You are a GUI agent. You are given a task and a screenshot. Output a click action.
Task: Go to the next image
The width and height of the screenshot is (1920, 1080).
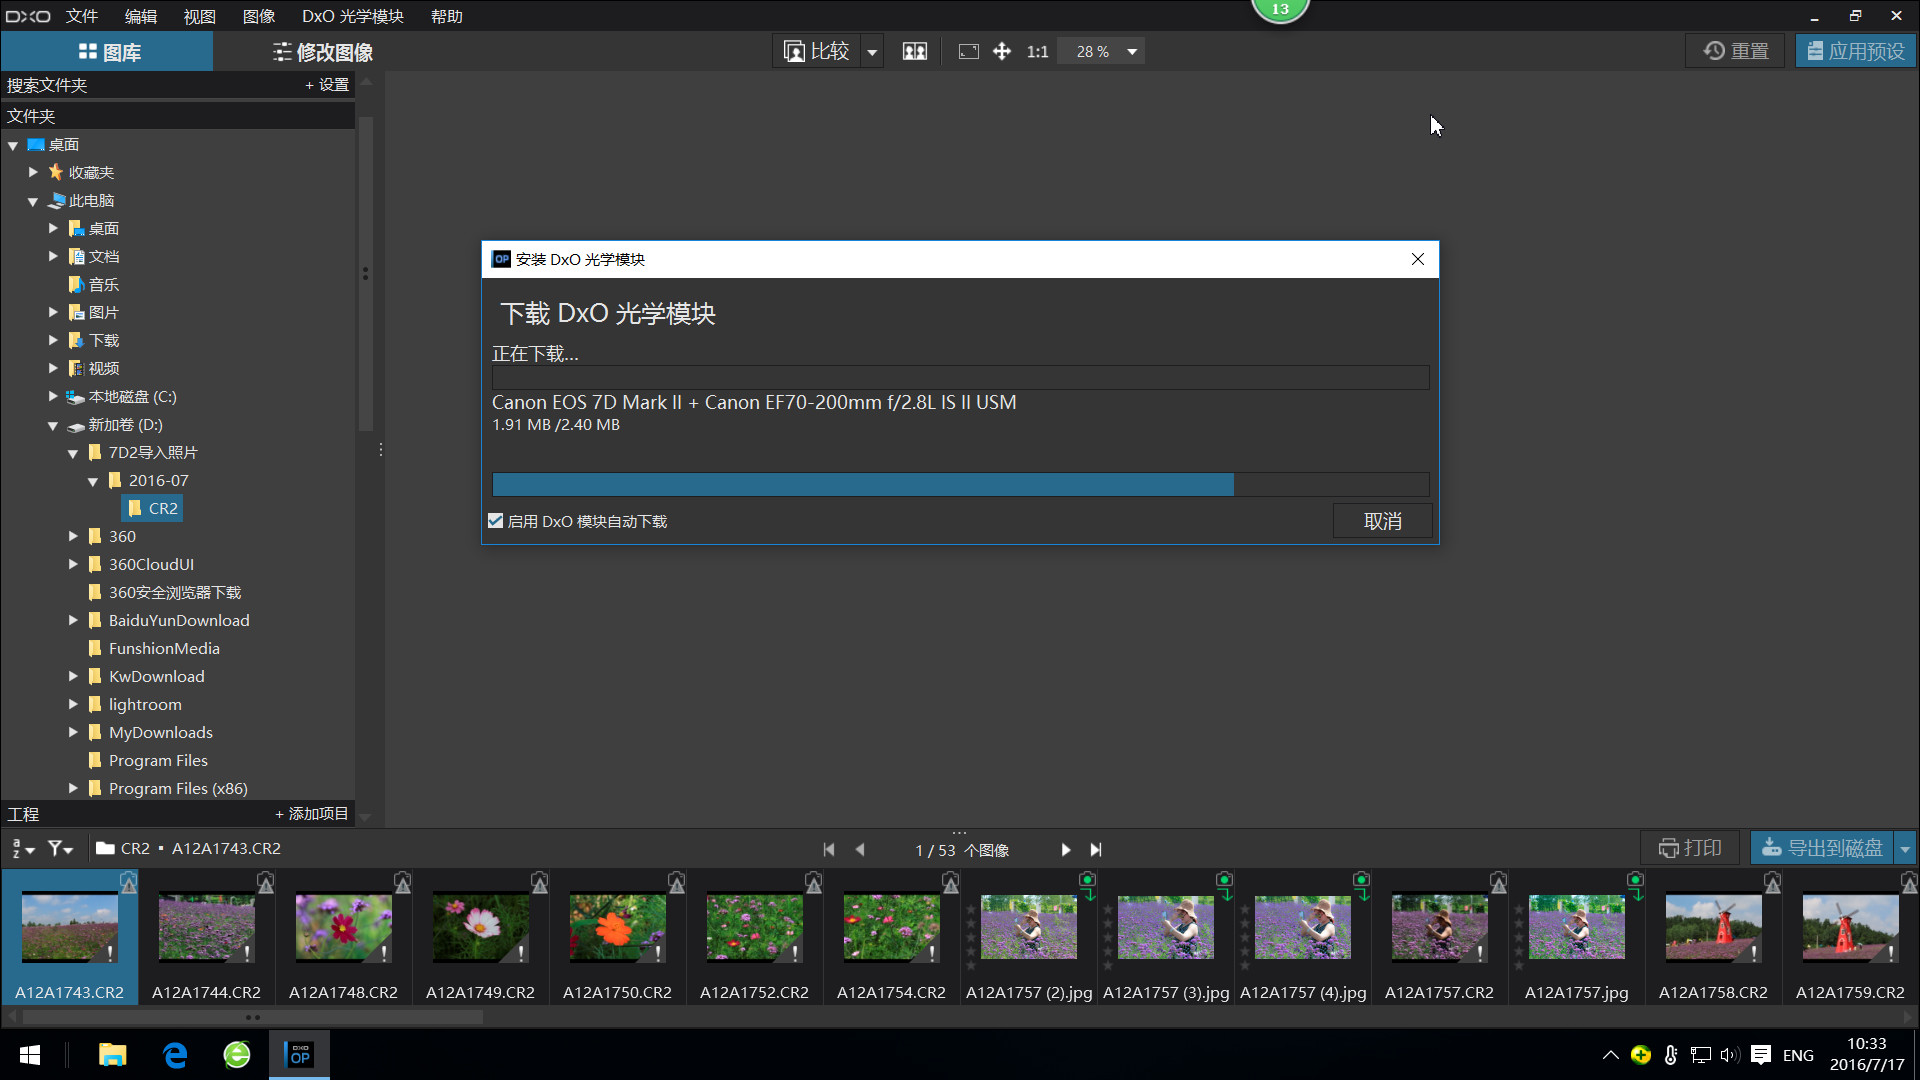tap(1065, 849)
